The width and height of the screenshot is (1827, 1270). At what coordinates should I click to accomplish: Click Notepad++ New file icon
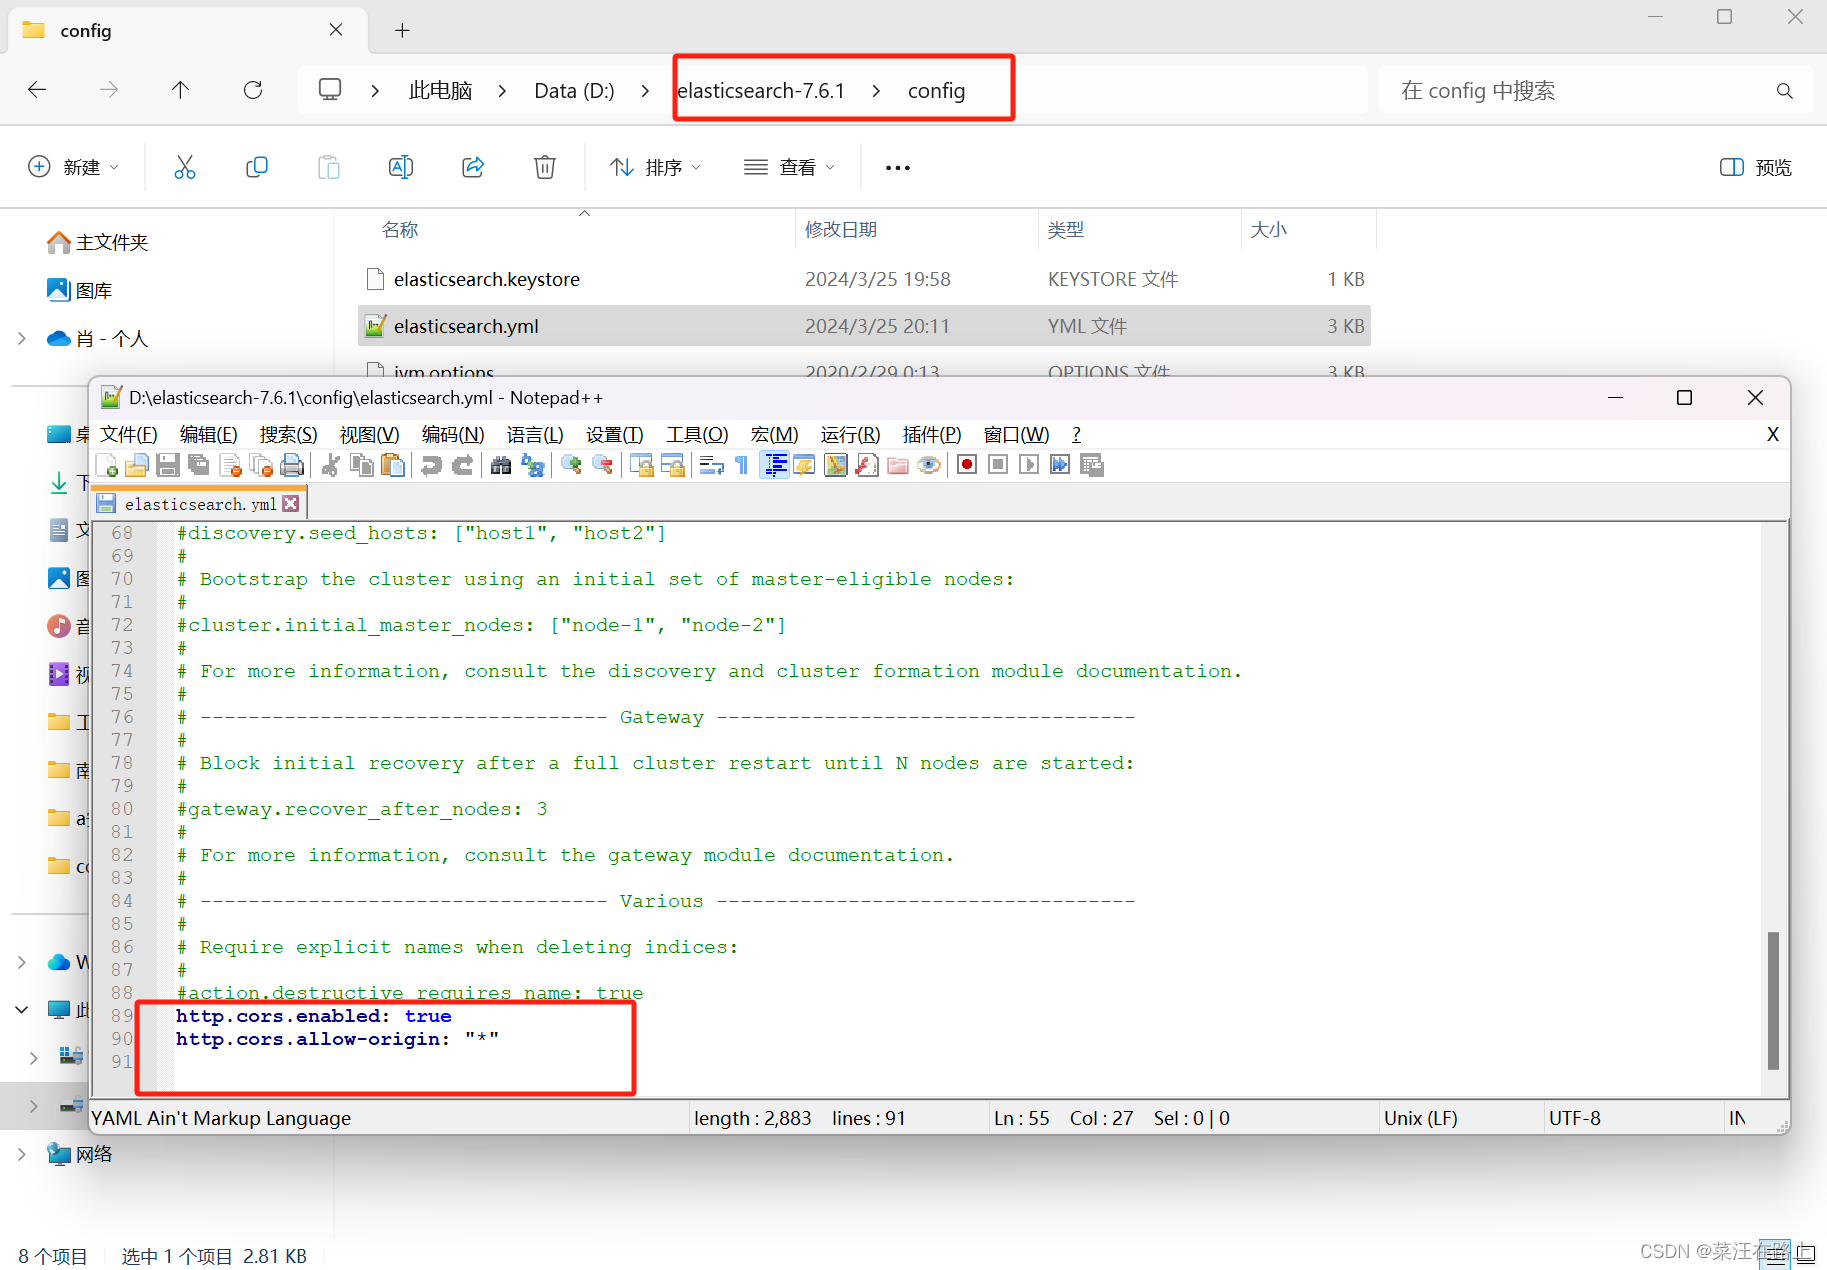click(x=106, y=465)
